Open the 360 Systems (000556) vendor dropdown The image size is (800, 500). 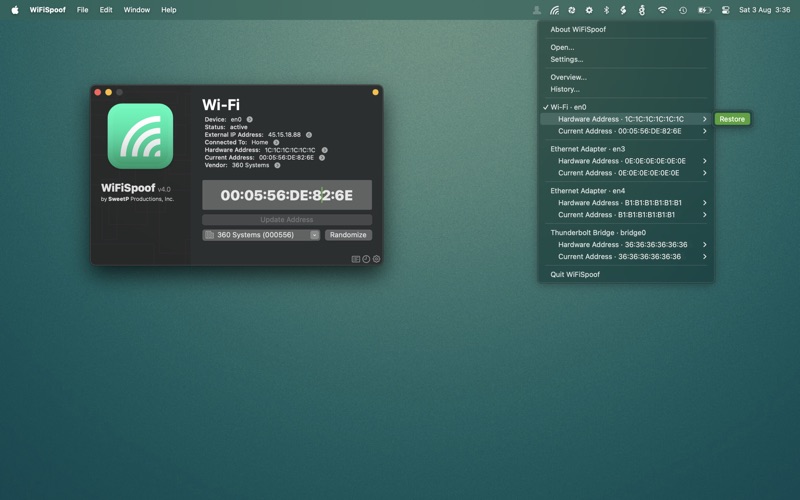261,235
